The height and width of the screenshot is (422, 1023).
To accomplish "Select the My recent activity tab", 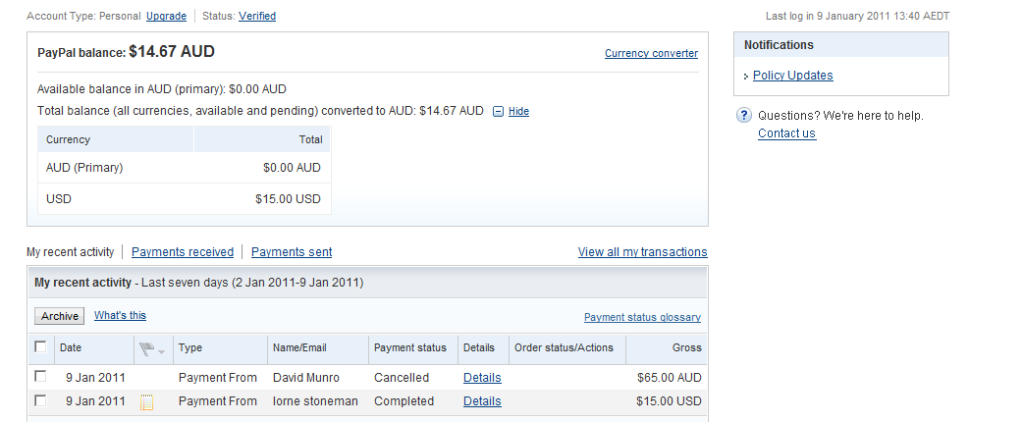I will tap(70, 252).
